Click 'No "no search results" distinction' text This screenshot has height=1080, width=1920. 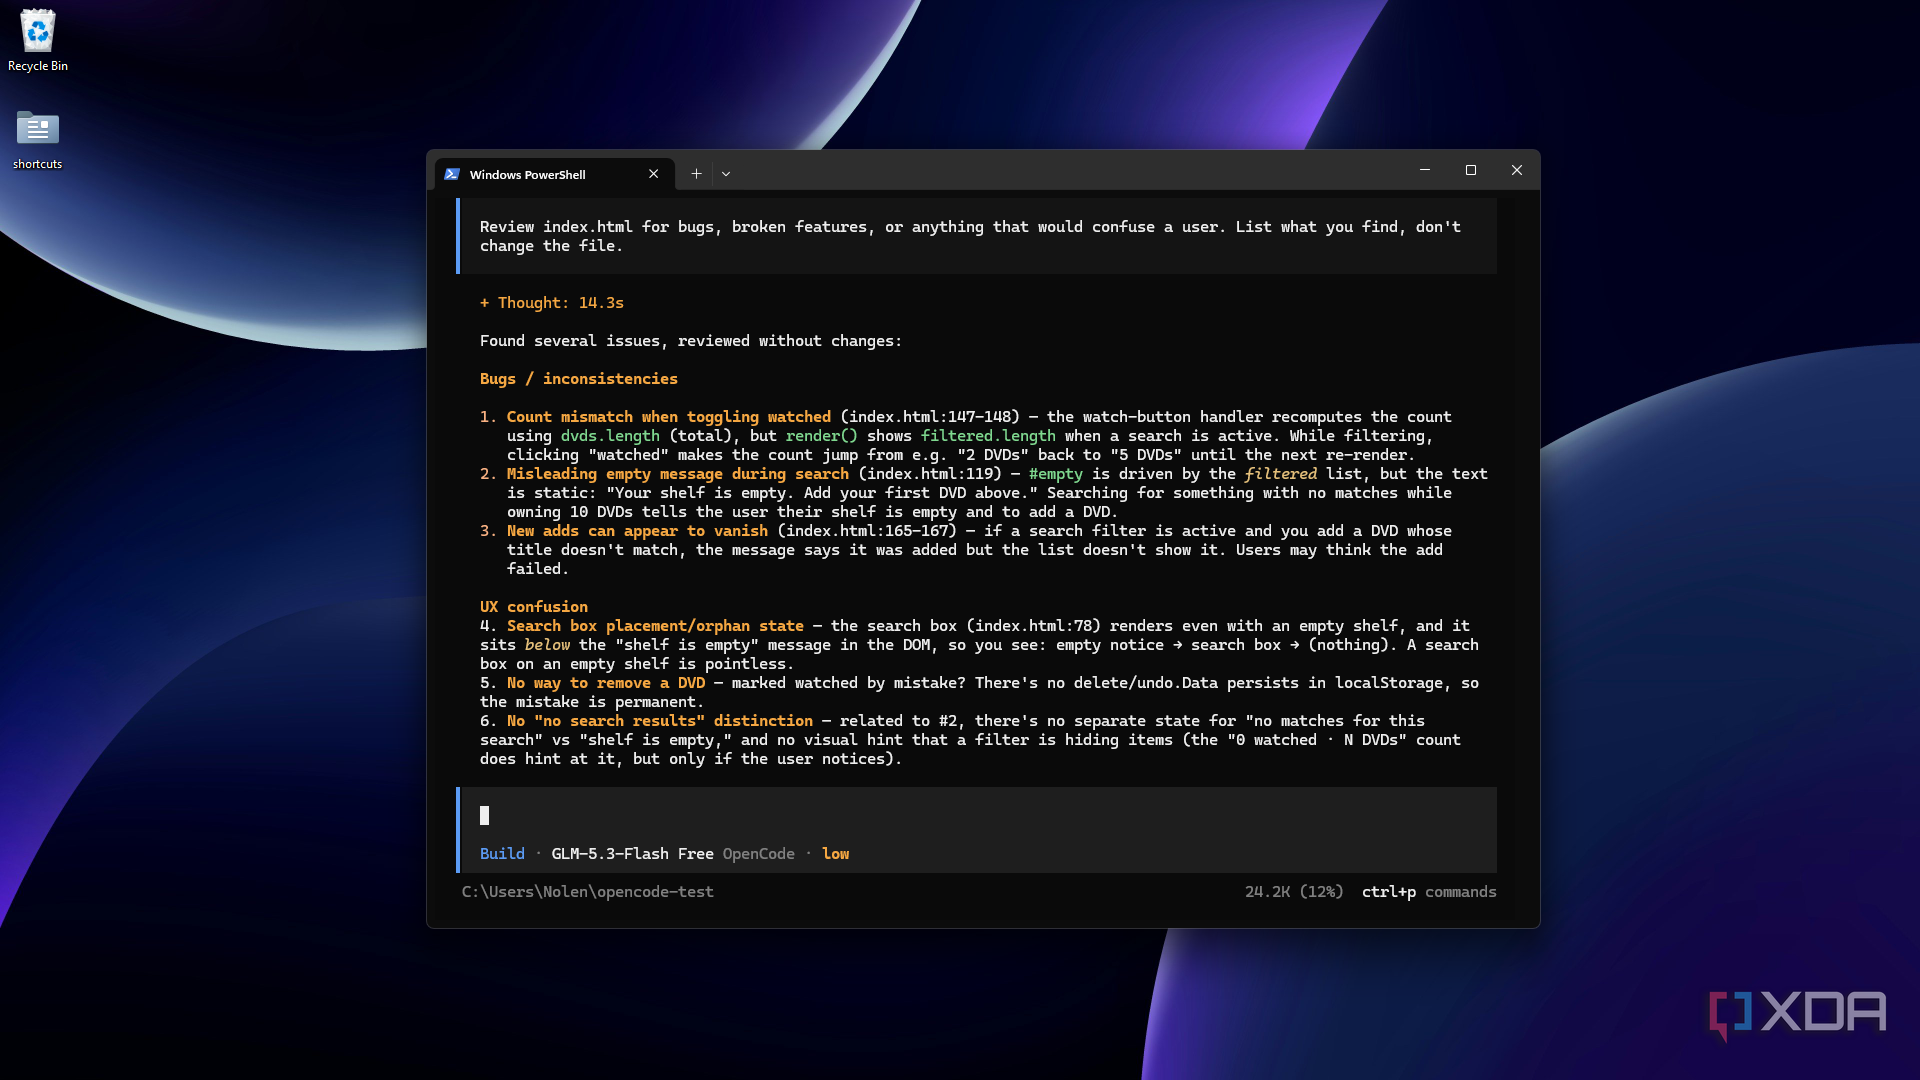click(x=660, y=721)
